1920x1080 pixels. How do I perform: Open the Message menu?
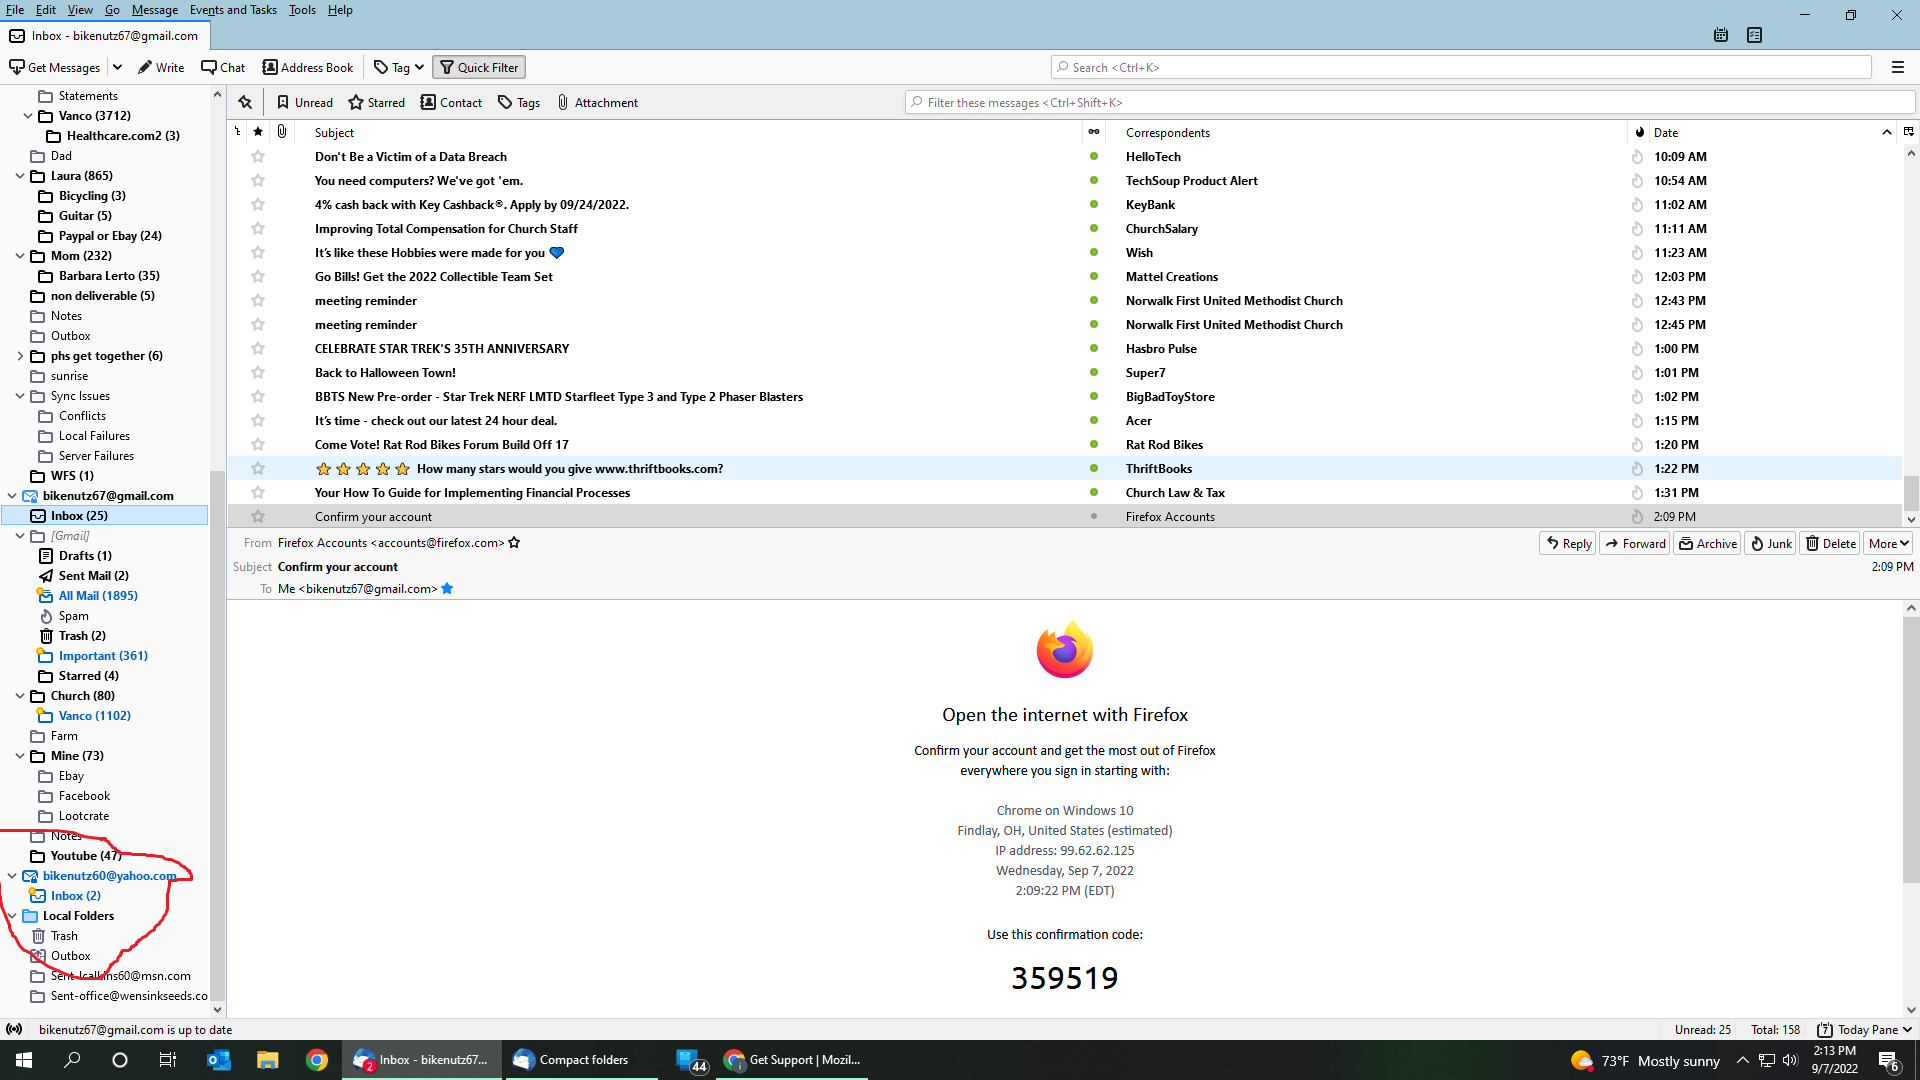pos(154,10)
